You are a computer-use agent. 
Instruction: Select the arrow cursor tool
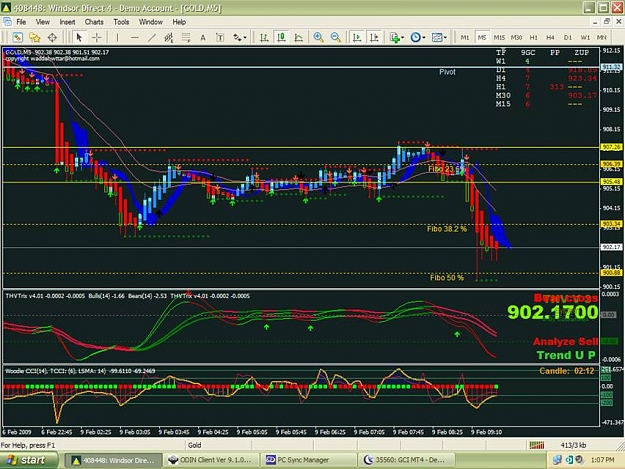pos(79,37)
